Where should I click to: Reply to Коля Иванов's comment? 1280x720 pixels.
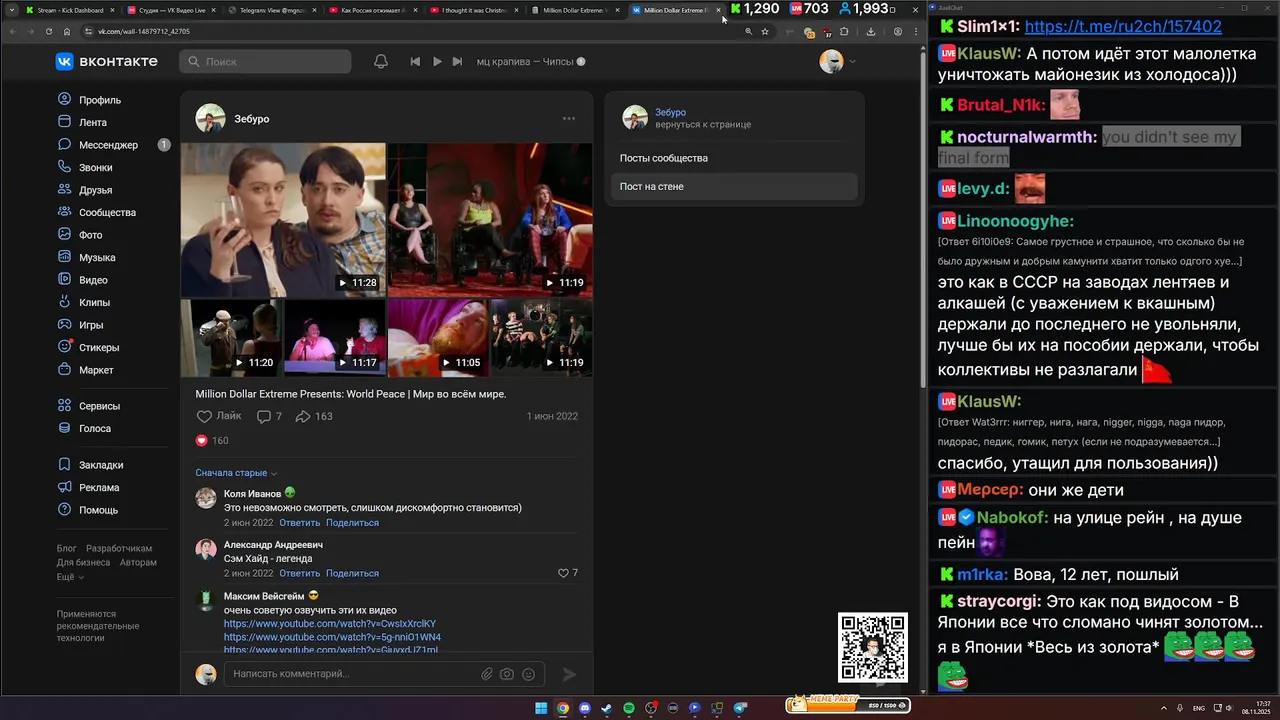pyautogui.click(x=299, y=523)
